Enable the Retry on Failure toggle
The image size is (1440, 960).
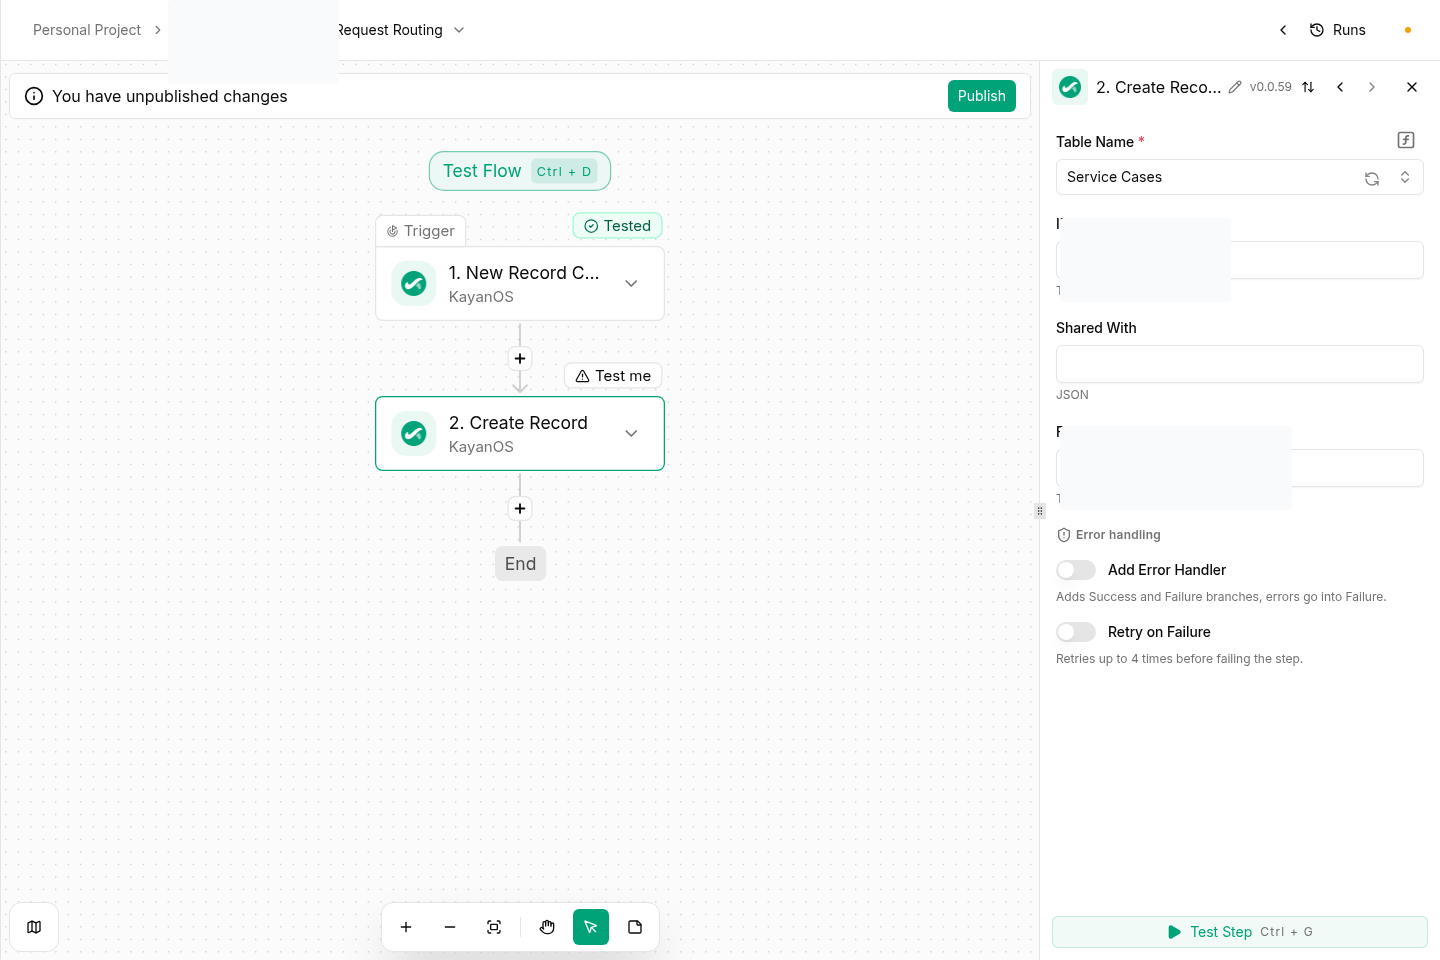click(1076, 632)
